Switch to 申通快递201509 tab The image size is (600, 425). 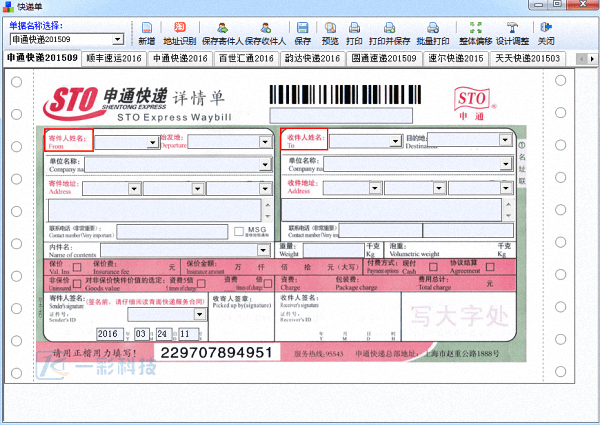click(42, 58)
